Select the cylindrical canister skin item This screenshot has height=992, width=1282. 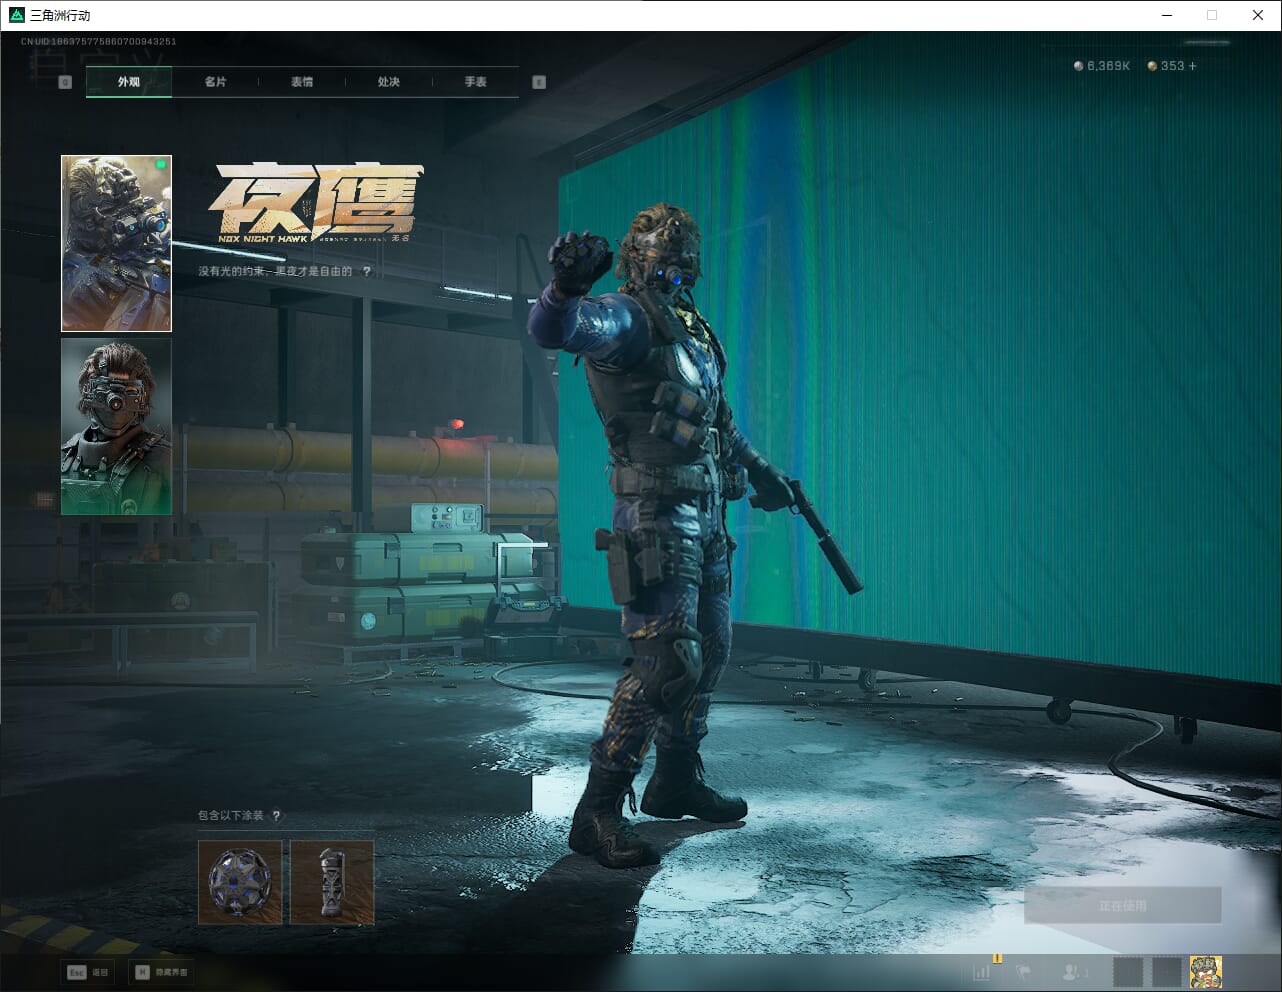[332, 882]
